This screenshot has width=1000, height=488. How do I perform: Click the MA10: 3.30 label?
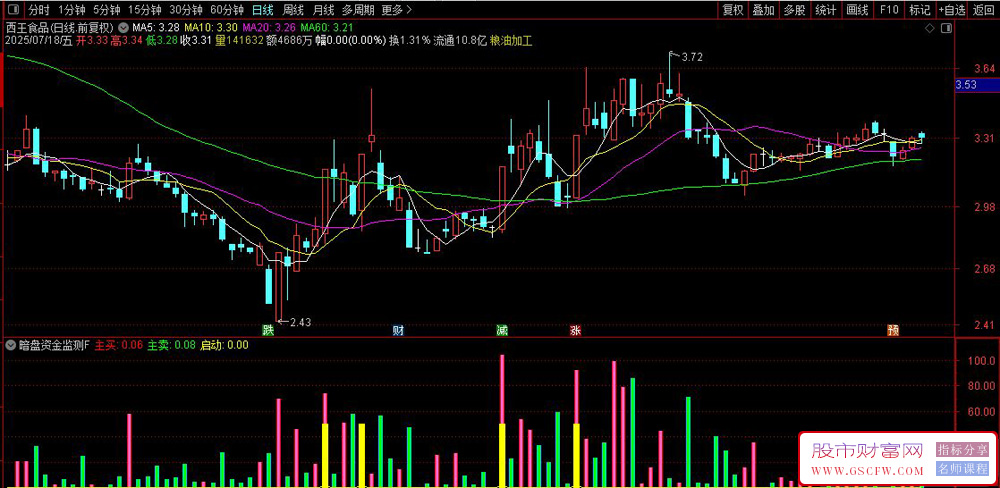[x=211, y=28]
